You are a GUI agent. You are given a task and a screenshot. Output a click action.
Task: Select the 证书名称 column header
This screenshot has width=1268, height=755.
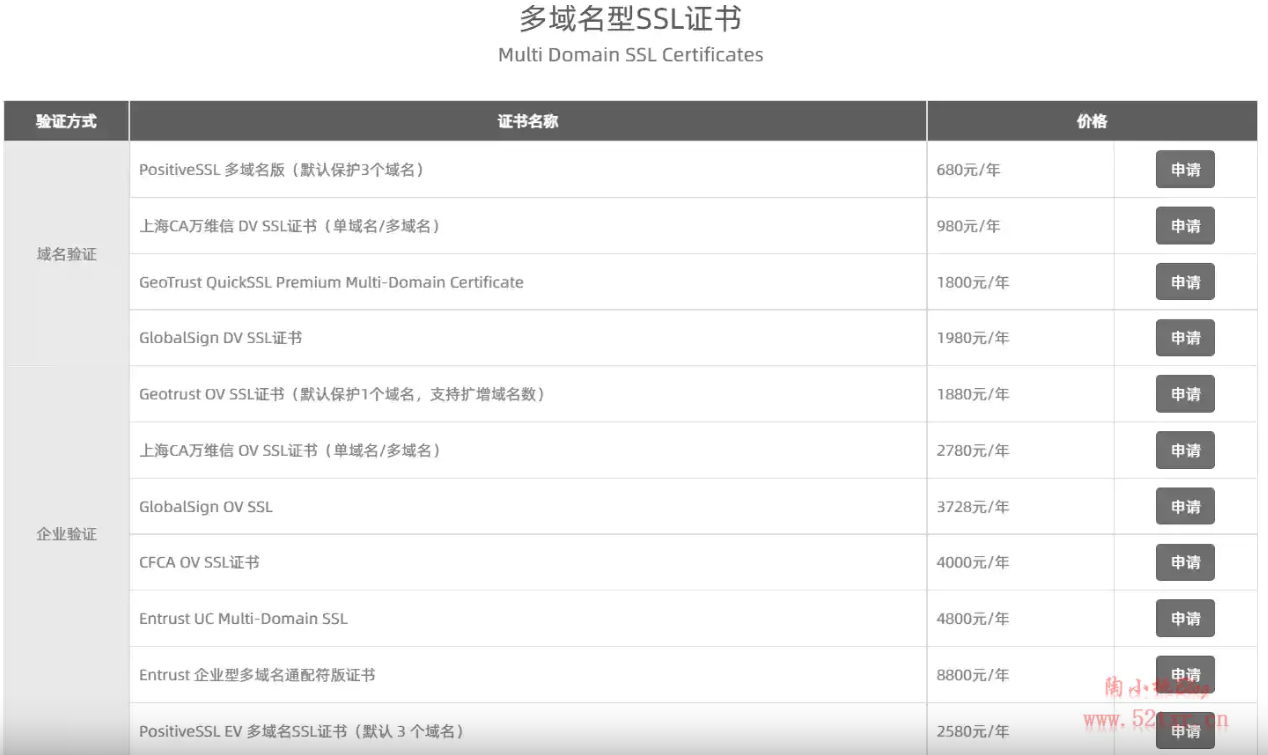point(528,121)
